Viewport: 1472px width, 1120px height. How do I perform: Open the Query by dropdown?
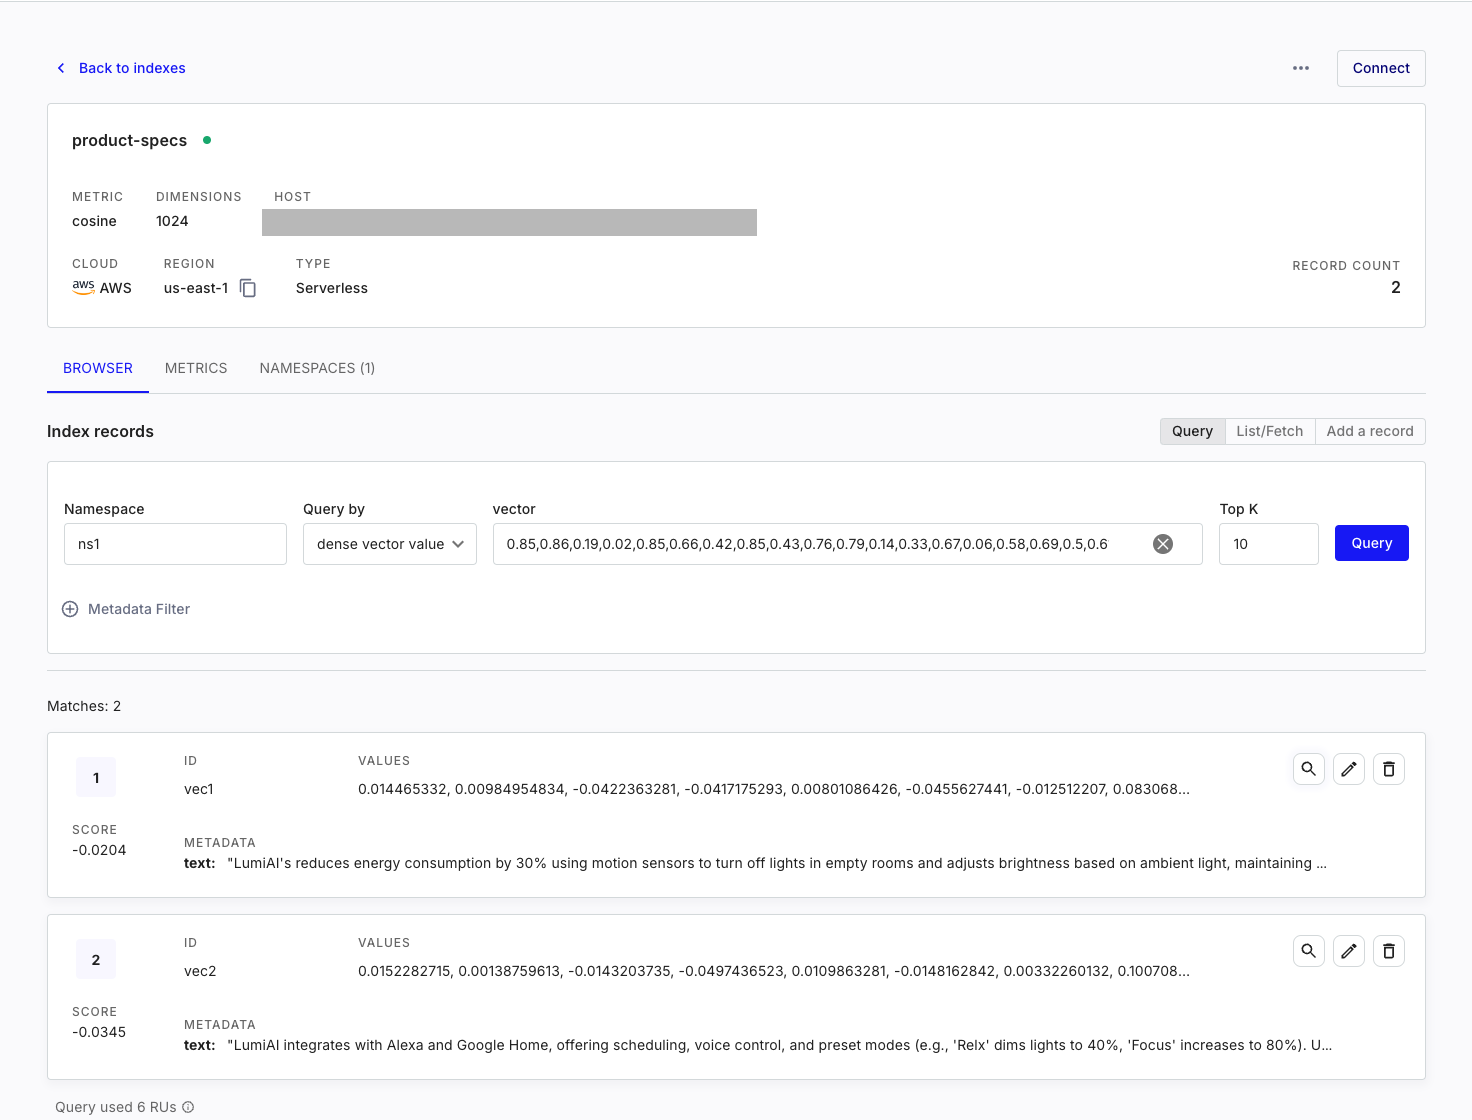coord(389,544)
